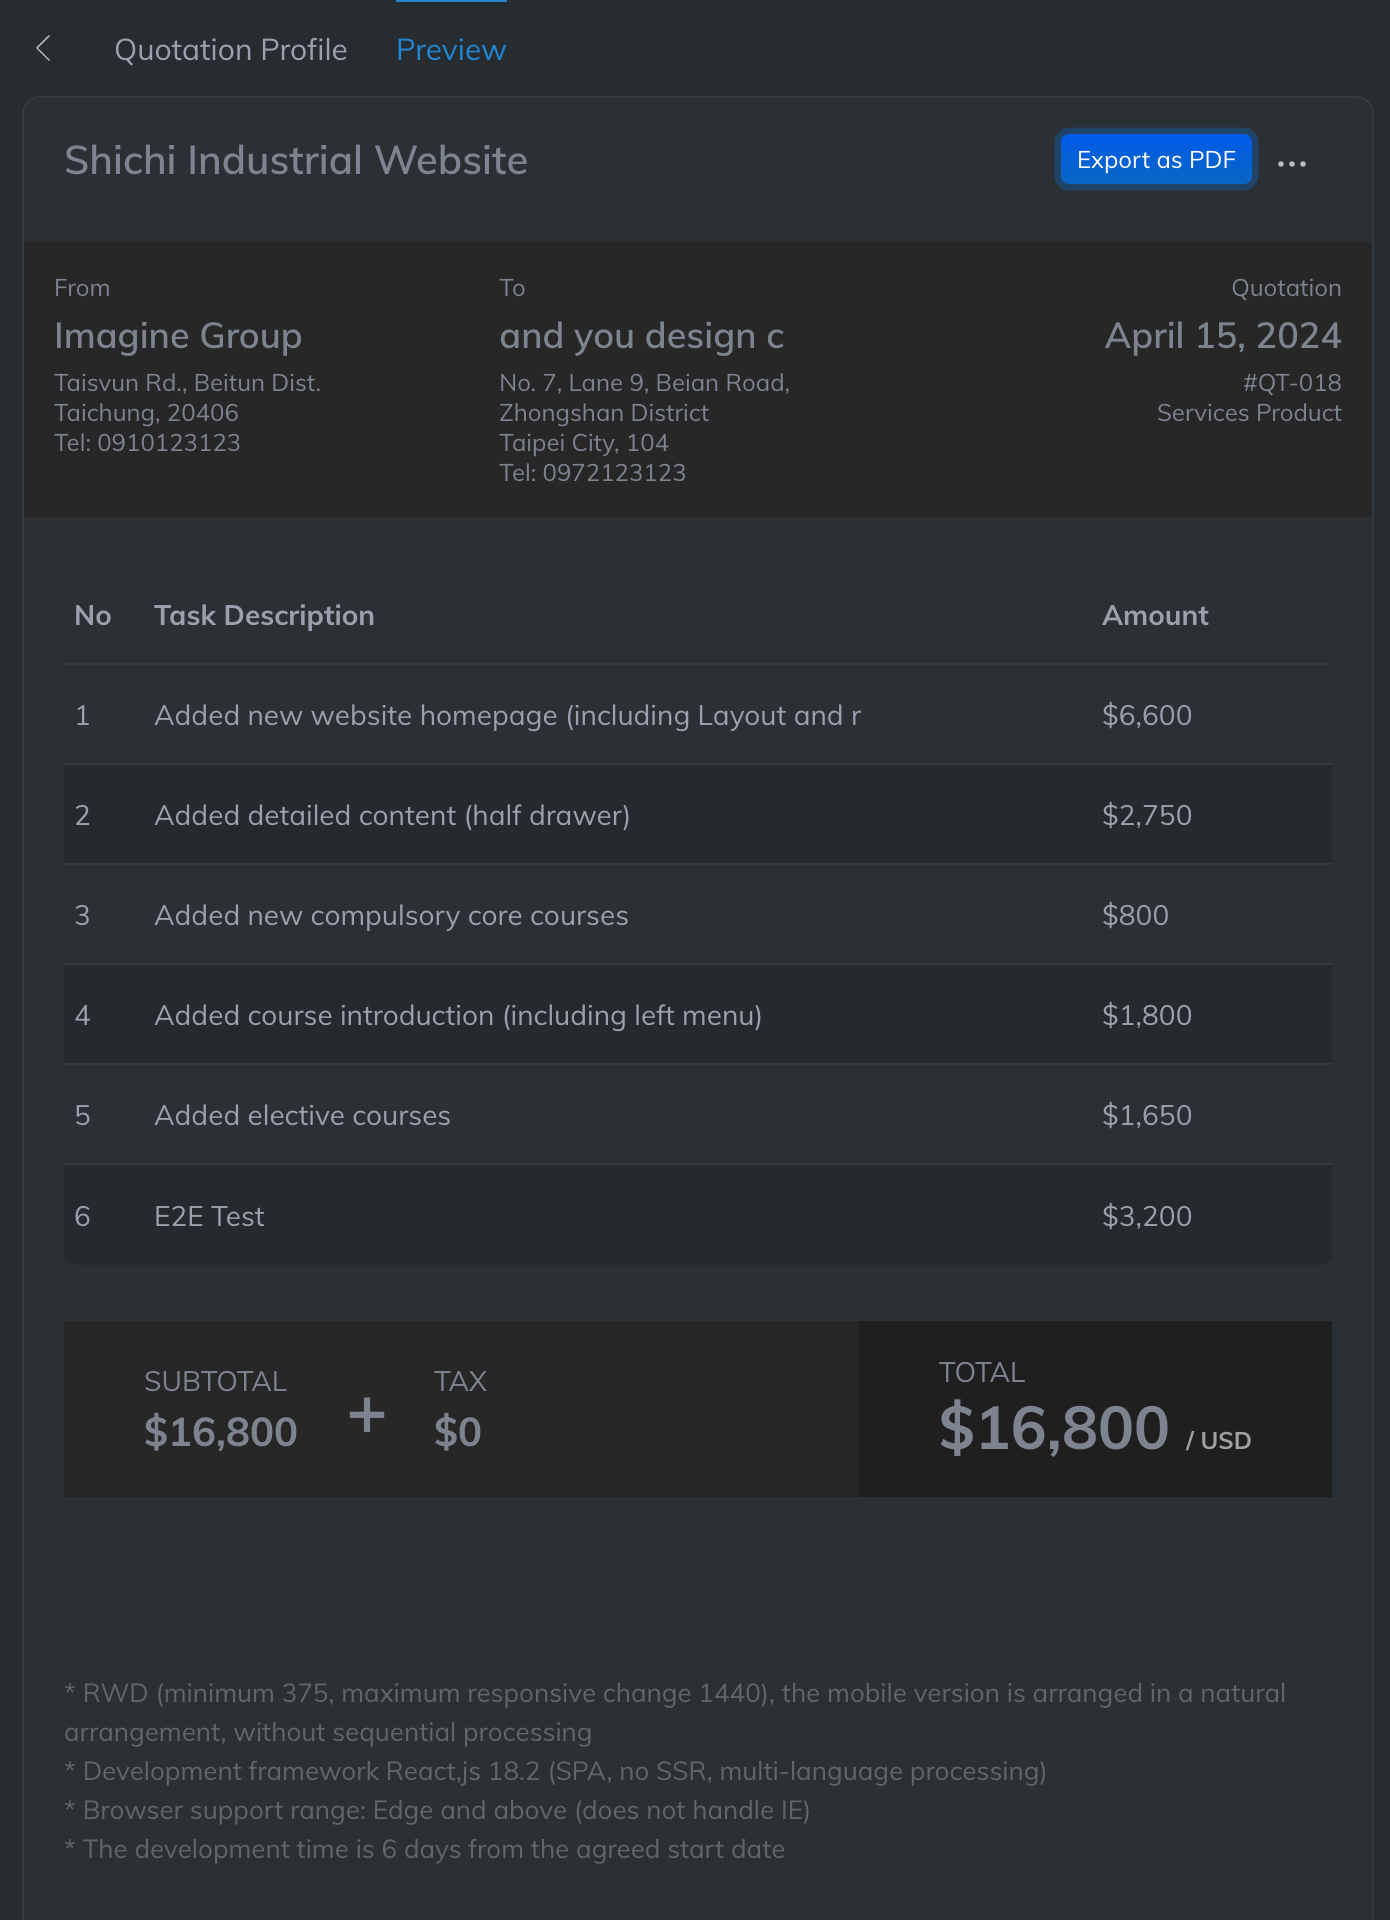Click the 'Added elective courses' row
The image size is (1390, 1920).
tap(302, 1116)
